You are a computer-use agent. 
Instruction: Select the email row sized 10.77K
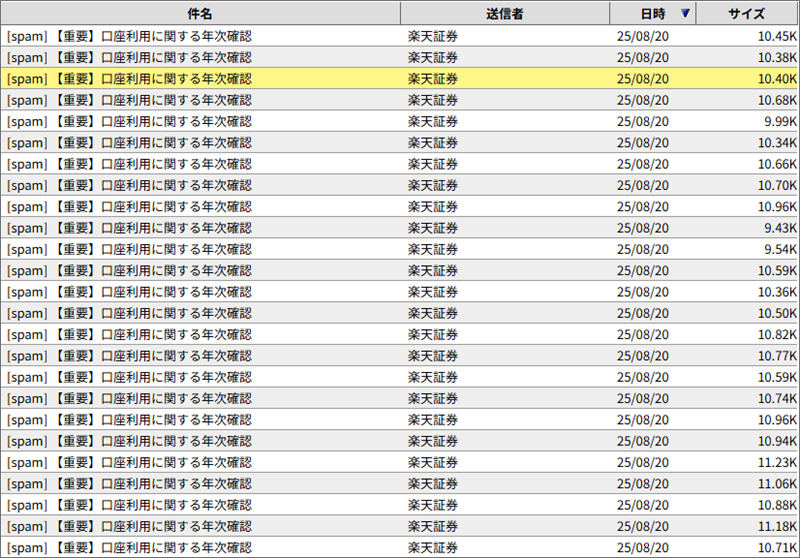[x=399, y=356]
